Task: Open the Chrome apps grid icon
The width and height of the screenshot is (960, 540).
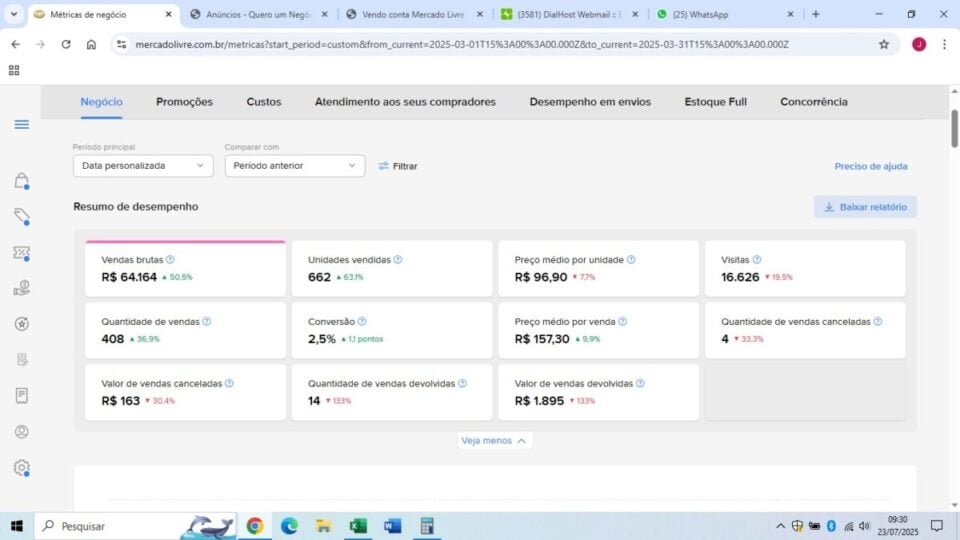Action: 14,70
